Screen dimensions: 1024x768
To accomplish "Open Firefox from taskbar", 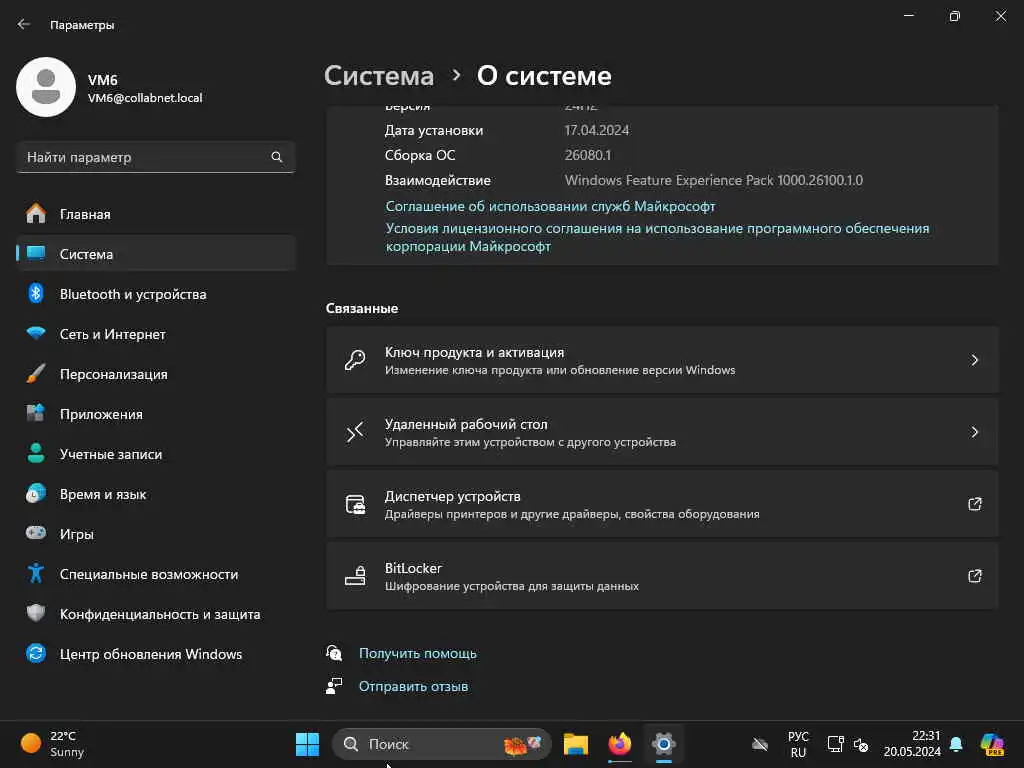I will tap(619, 744).
